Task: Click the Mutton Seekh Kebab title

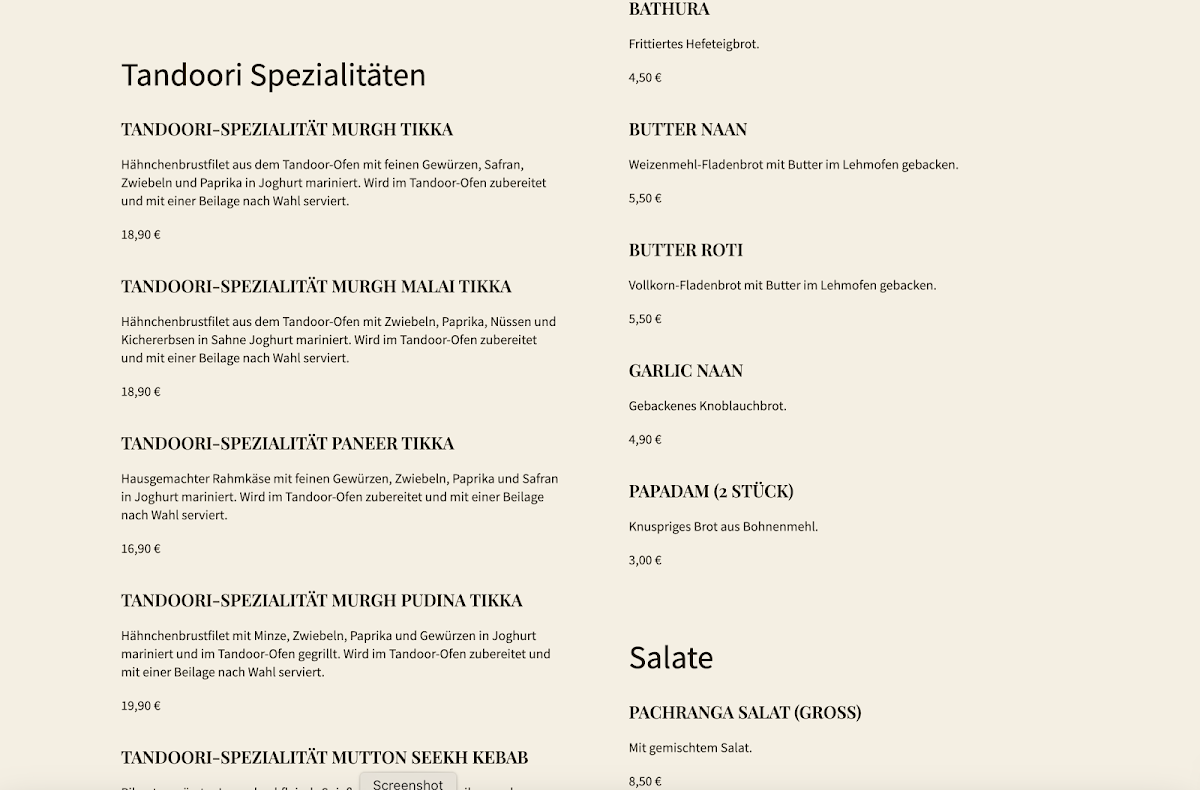Action: click(325, 757)
